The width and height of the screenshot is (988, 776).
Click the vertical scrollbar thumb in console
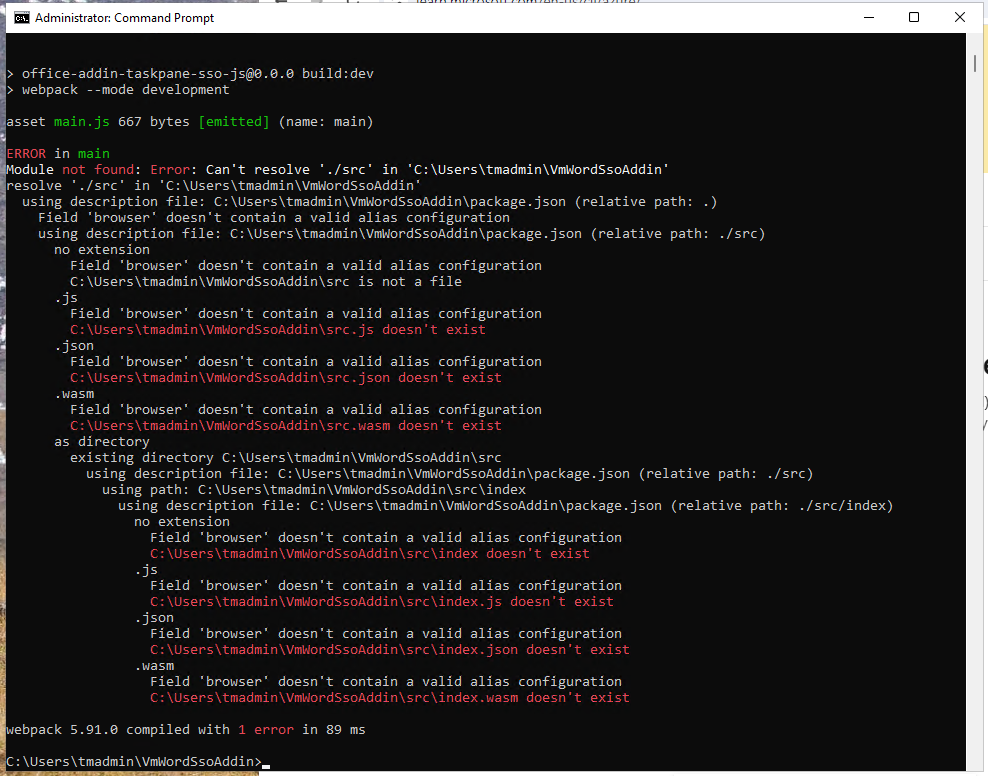click(x=974, y=63)
